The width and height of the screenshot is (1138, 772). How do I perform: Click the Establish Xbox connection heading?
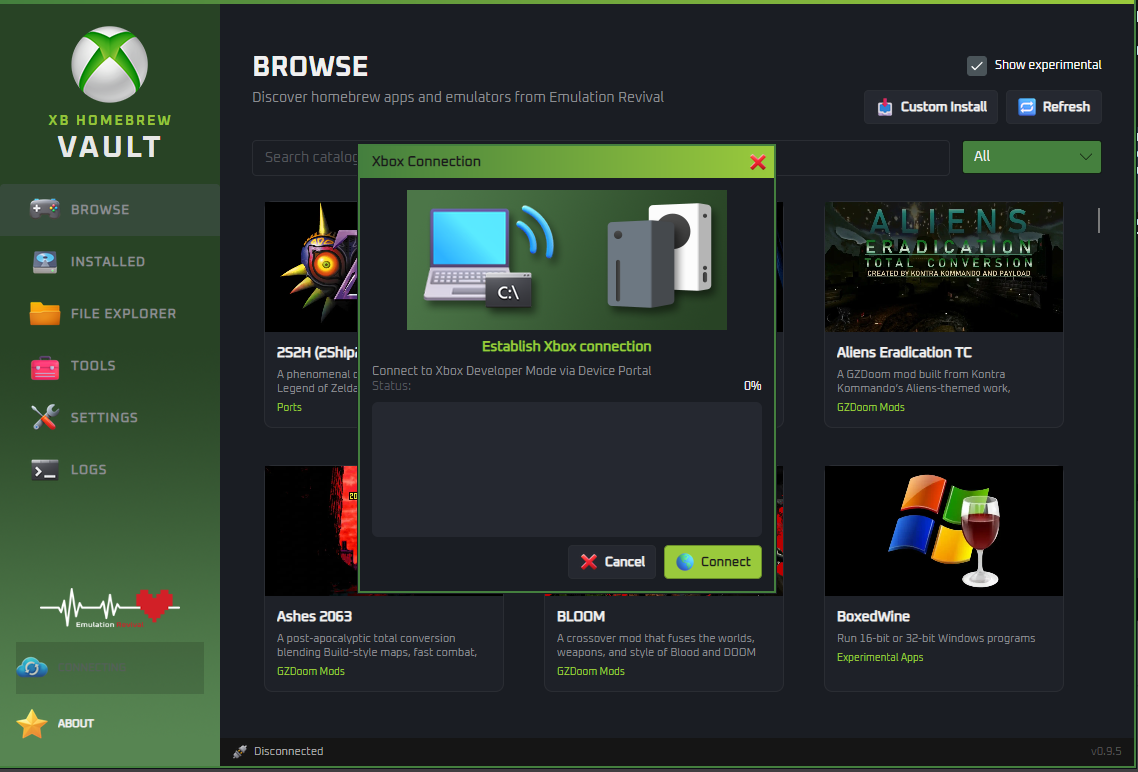pyautogui.click(x=567, y=347)
